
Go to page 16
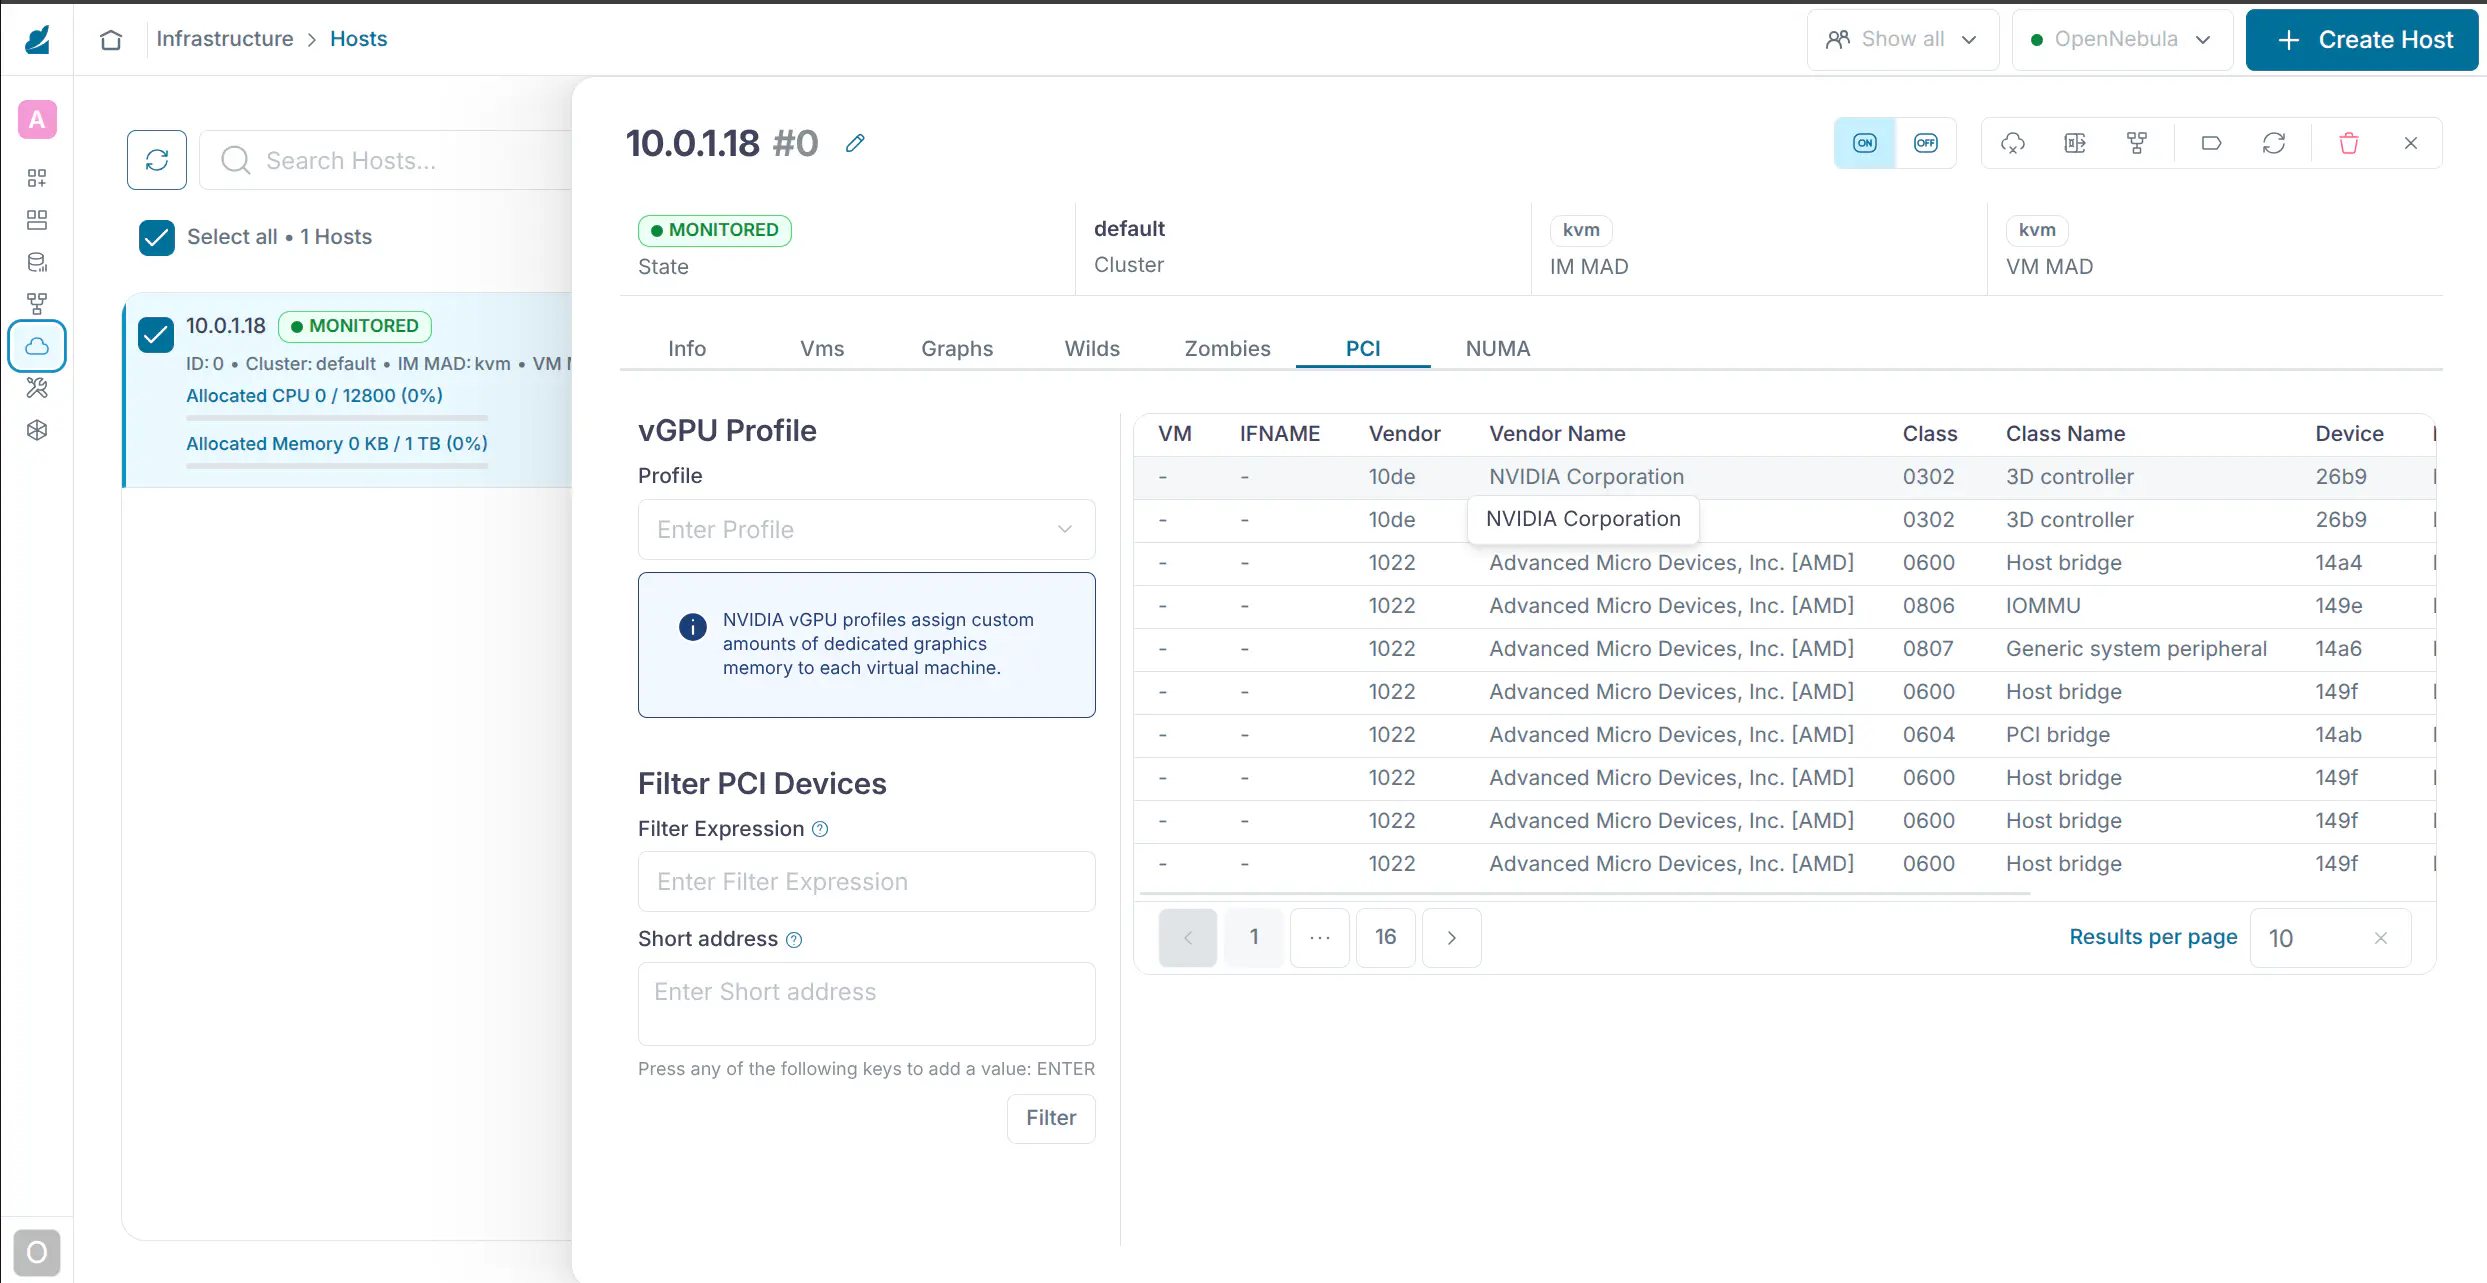click(1386, 938)
